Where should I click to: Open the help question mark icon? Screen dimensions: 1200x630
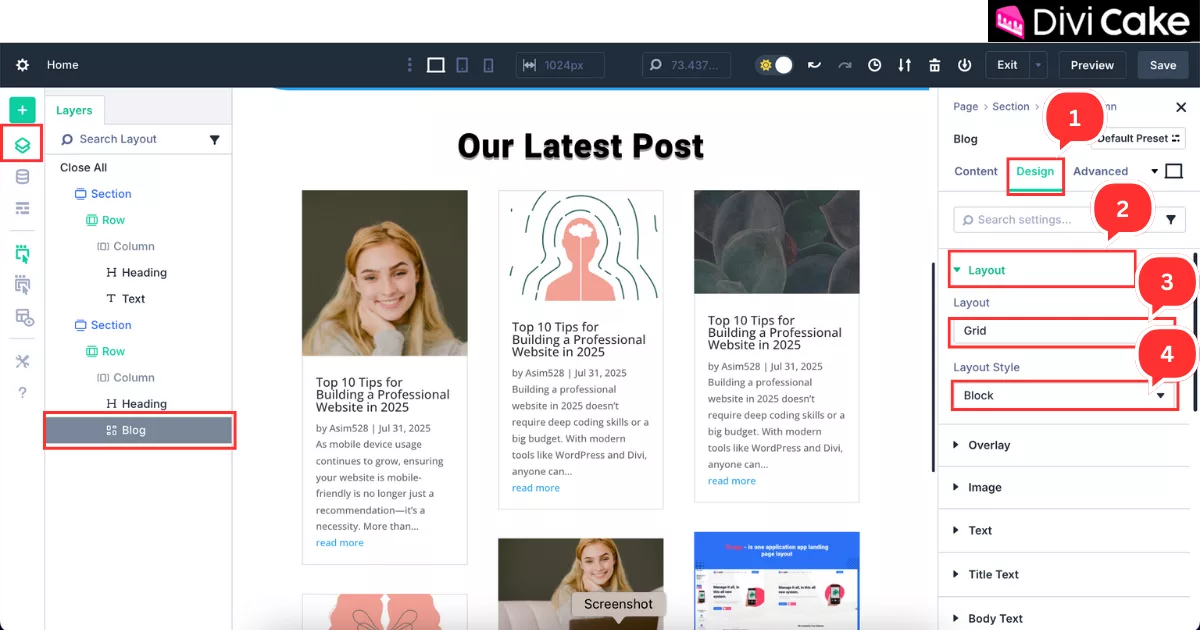pos(22,392)
